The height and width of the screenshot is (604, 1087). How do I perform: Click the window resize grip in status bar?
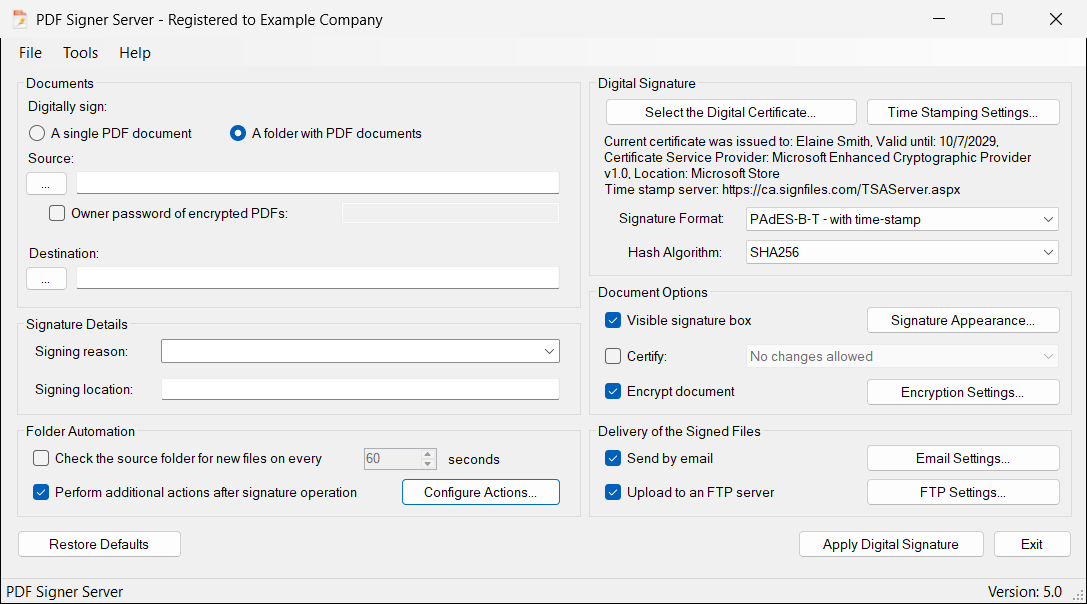(x=1078, y=594)
